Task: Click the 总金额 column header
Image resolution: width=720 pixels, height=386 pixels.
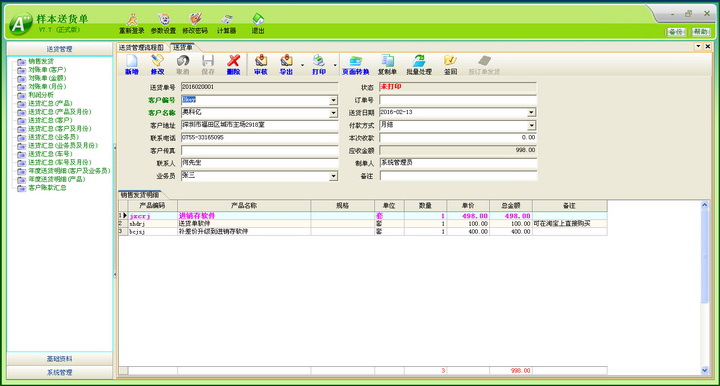Action: point(511,206)
